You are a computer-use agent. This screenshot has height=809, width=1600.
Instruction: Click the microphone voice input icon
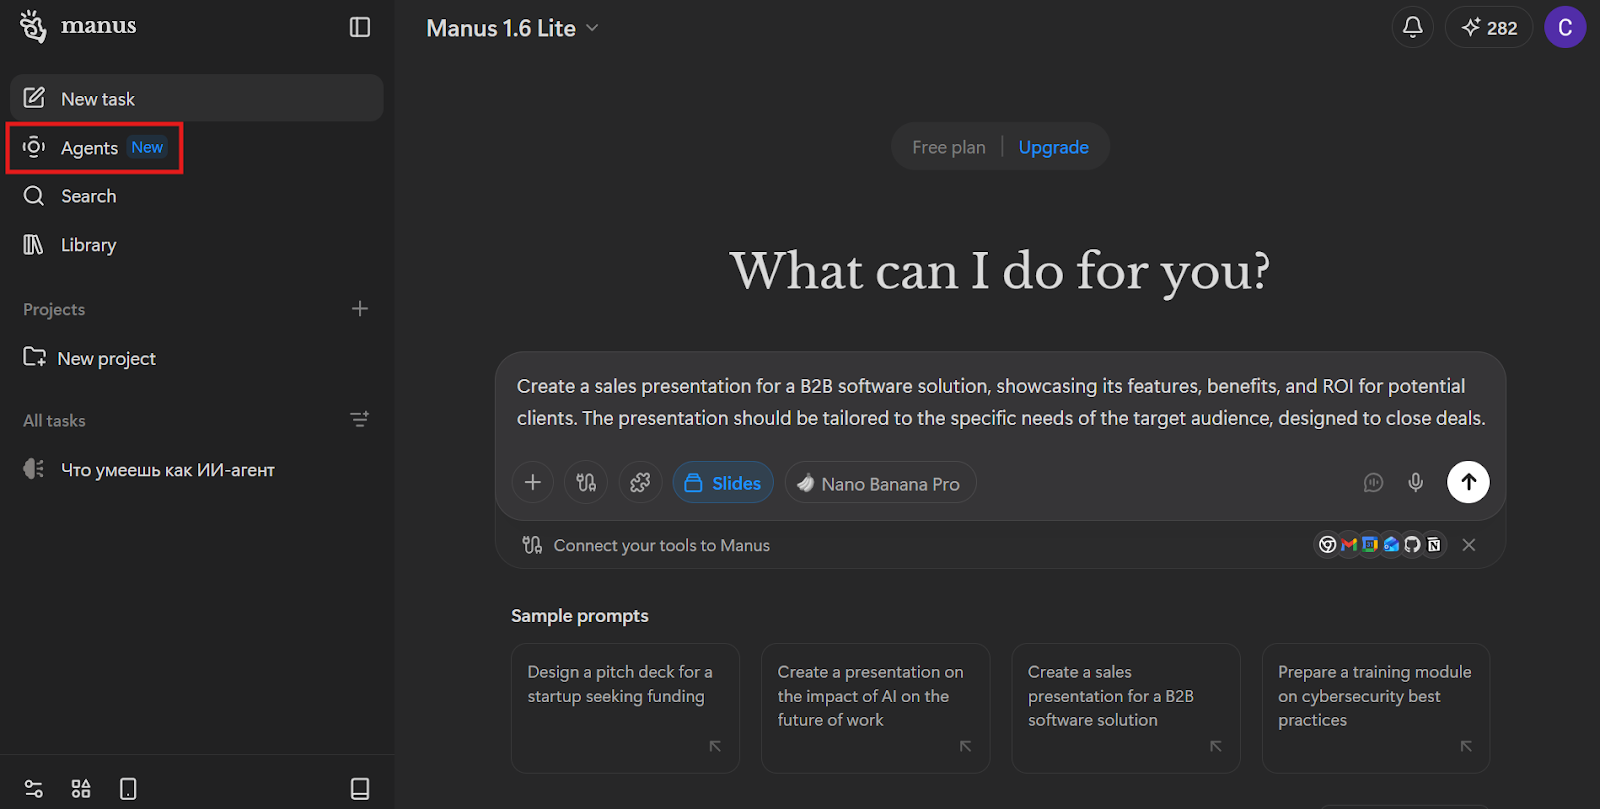point(1415,483)
